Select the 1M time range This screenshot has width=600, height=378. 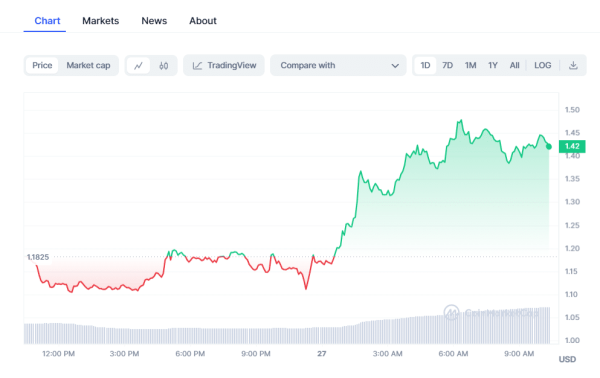(x=470, y=65)
